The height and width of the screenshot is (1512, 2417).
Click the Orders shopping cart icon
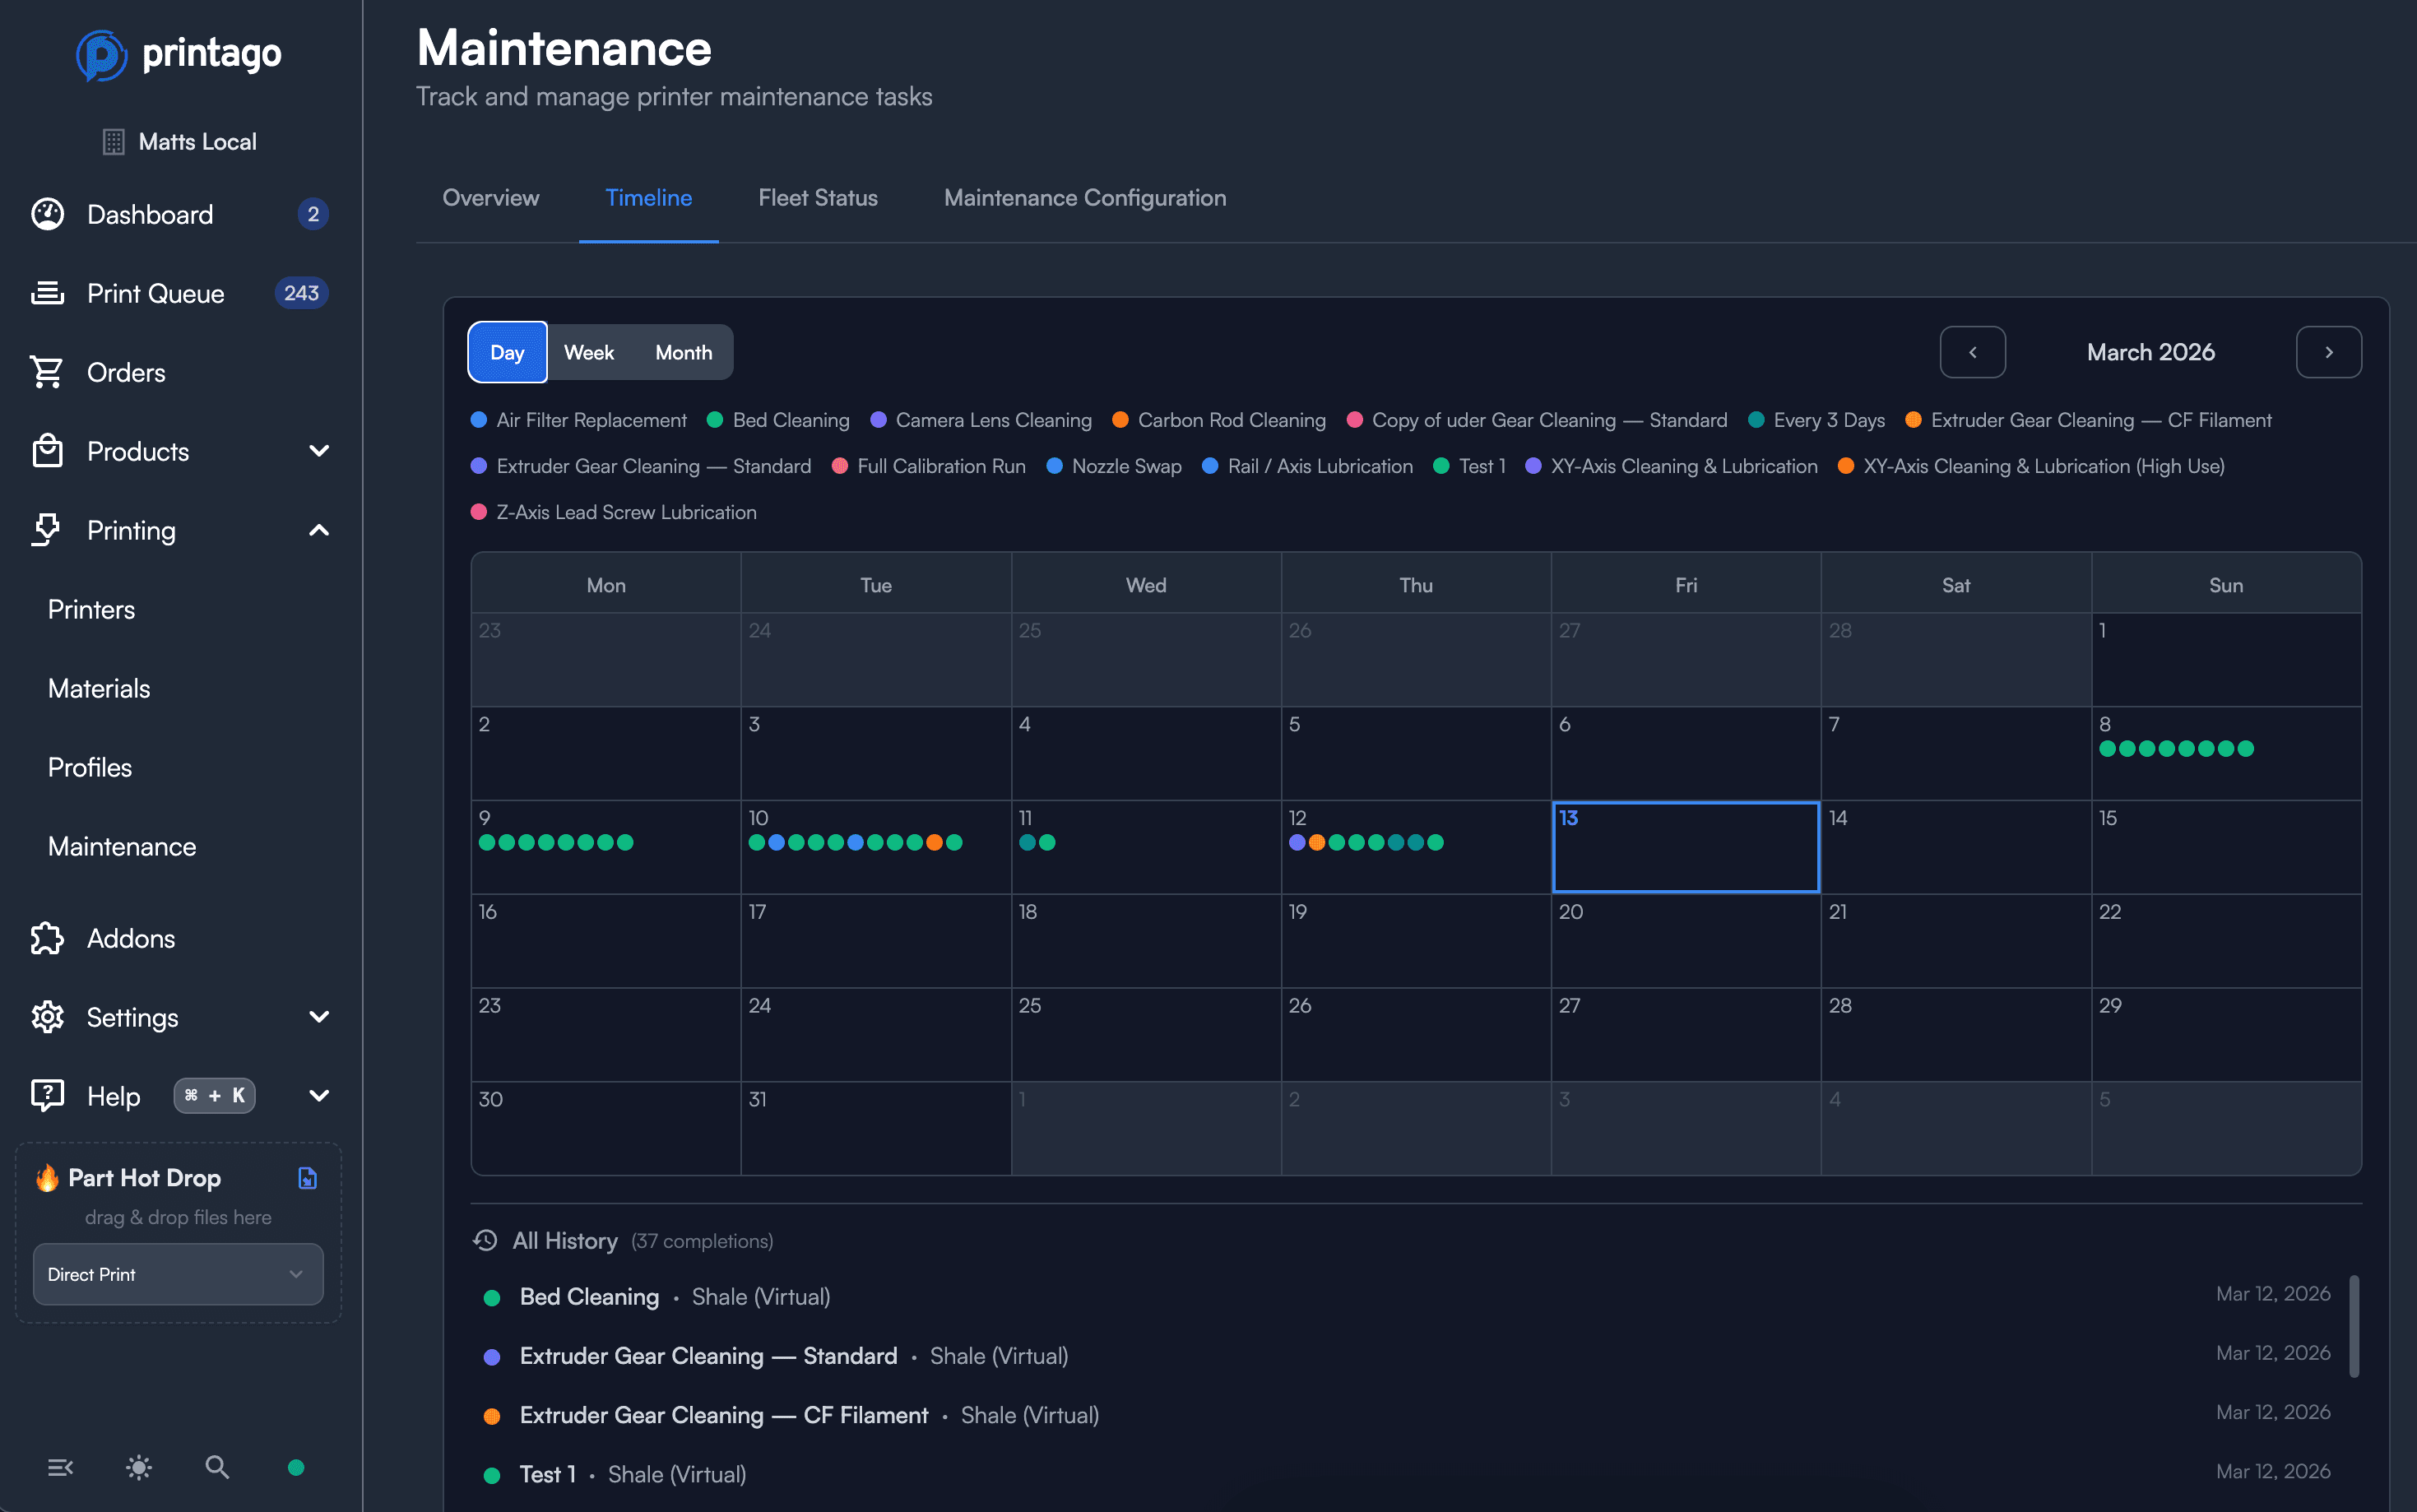click(x=47, y=372)
